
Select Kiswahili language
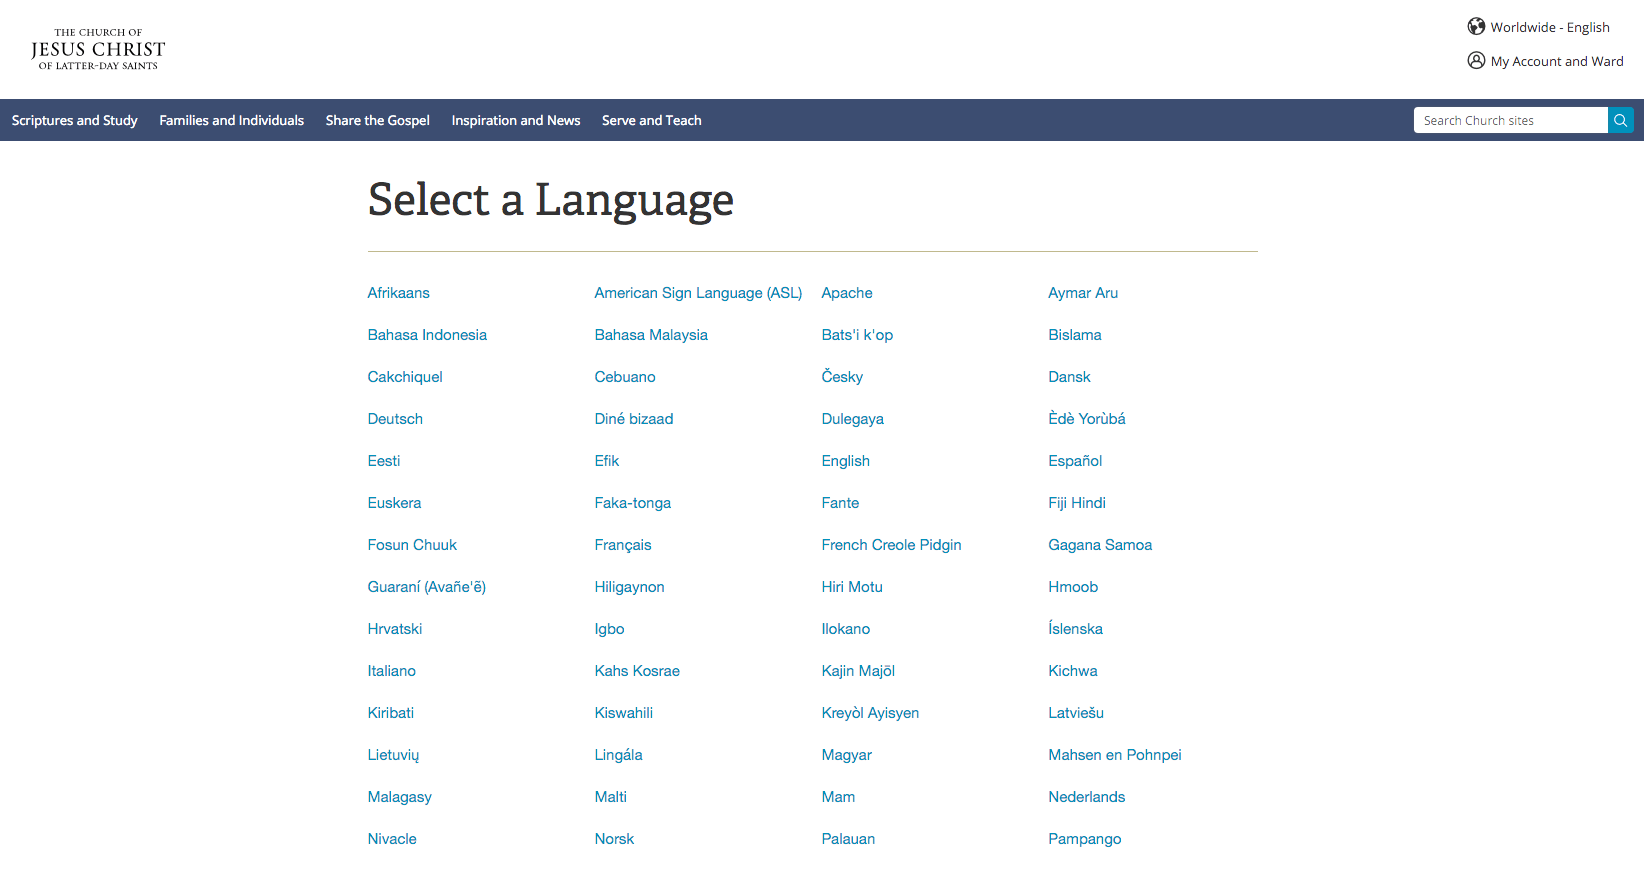[x=623, y=713]
